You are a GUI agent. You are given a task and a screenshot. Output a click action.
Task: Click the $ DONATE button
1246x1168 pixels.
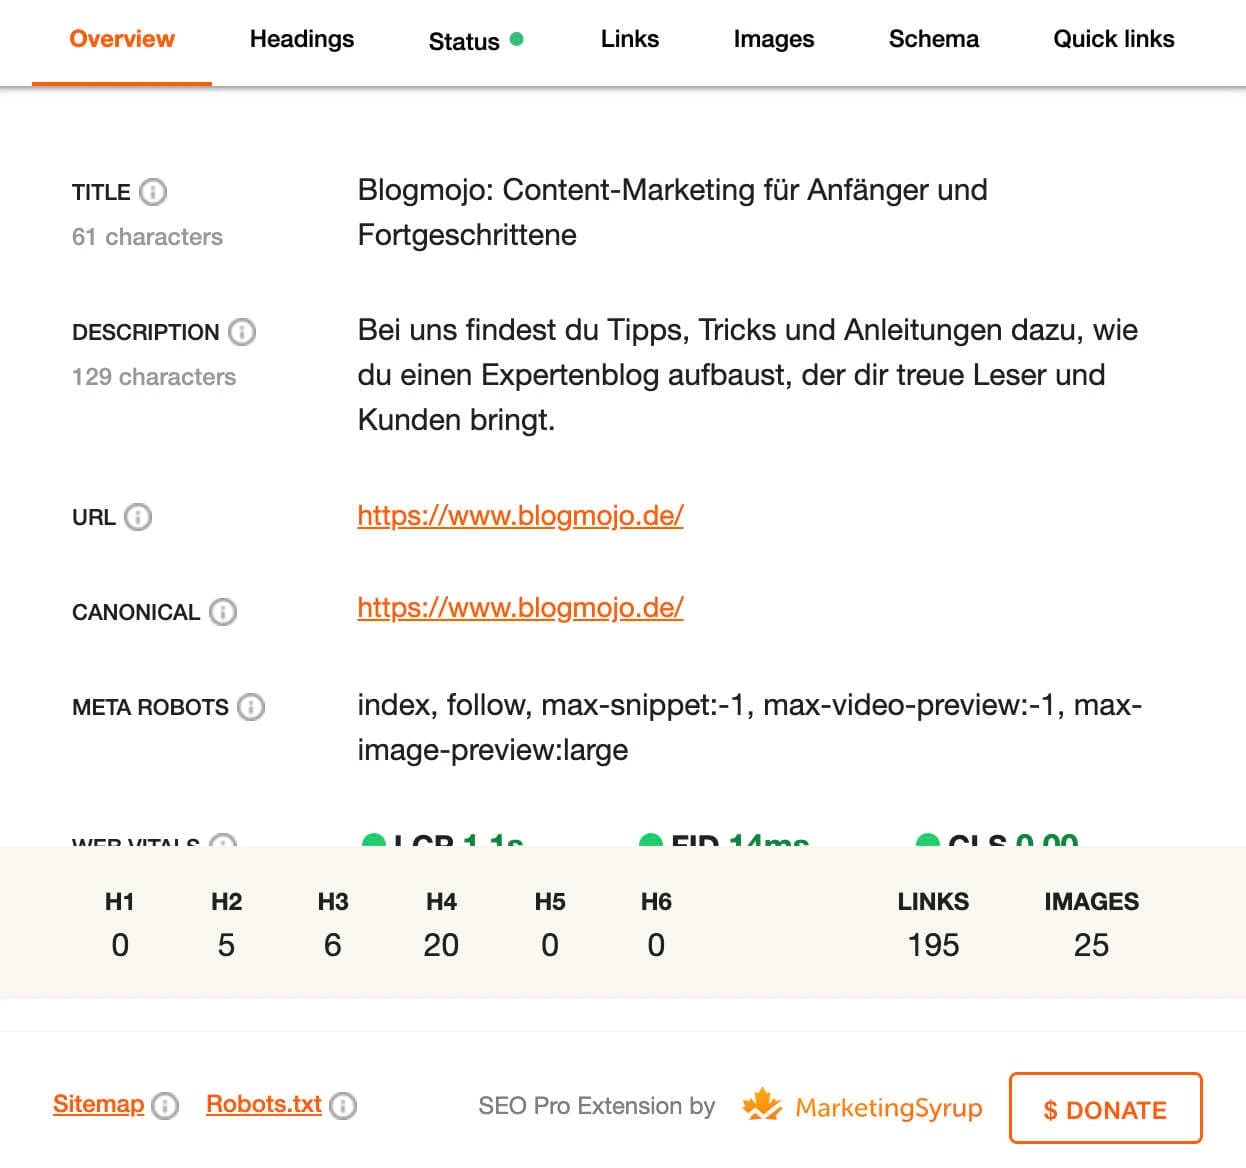[x=1105, y=1109]
